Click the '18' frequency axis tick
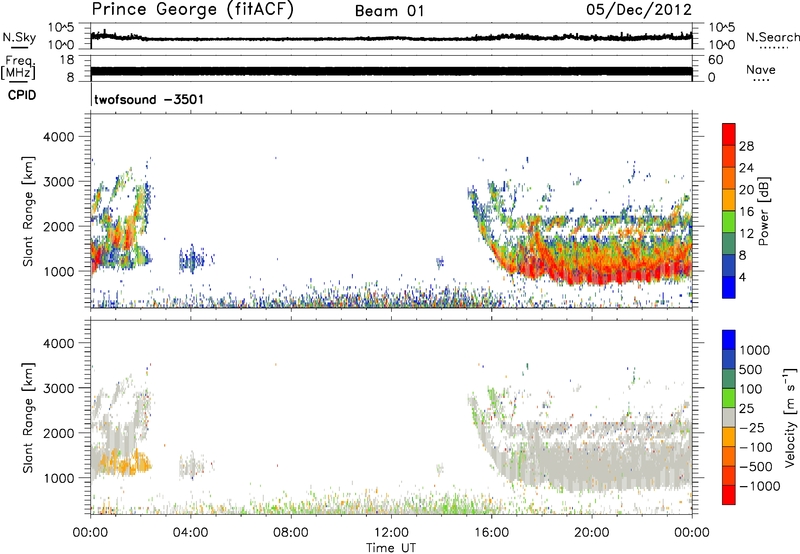The height and width of the screenshot is (554, 800). 67,60
